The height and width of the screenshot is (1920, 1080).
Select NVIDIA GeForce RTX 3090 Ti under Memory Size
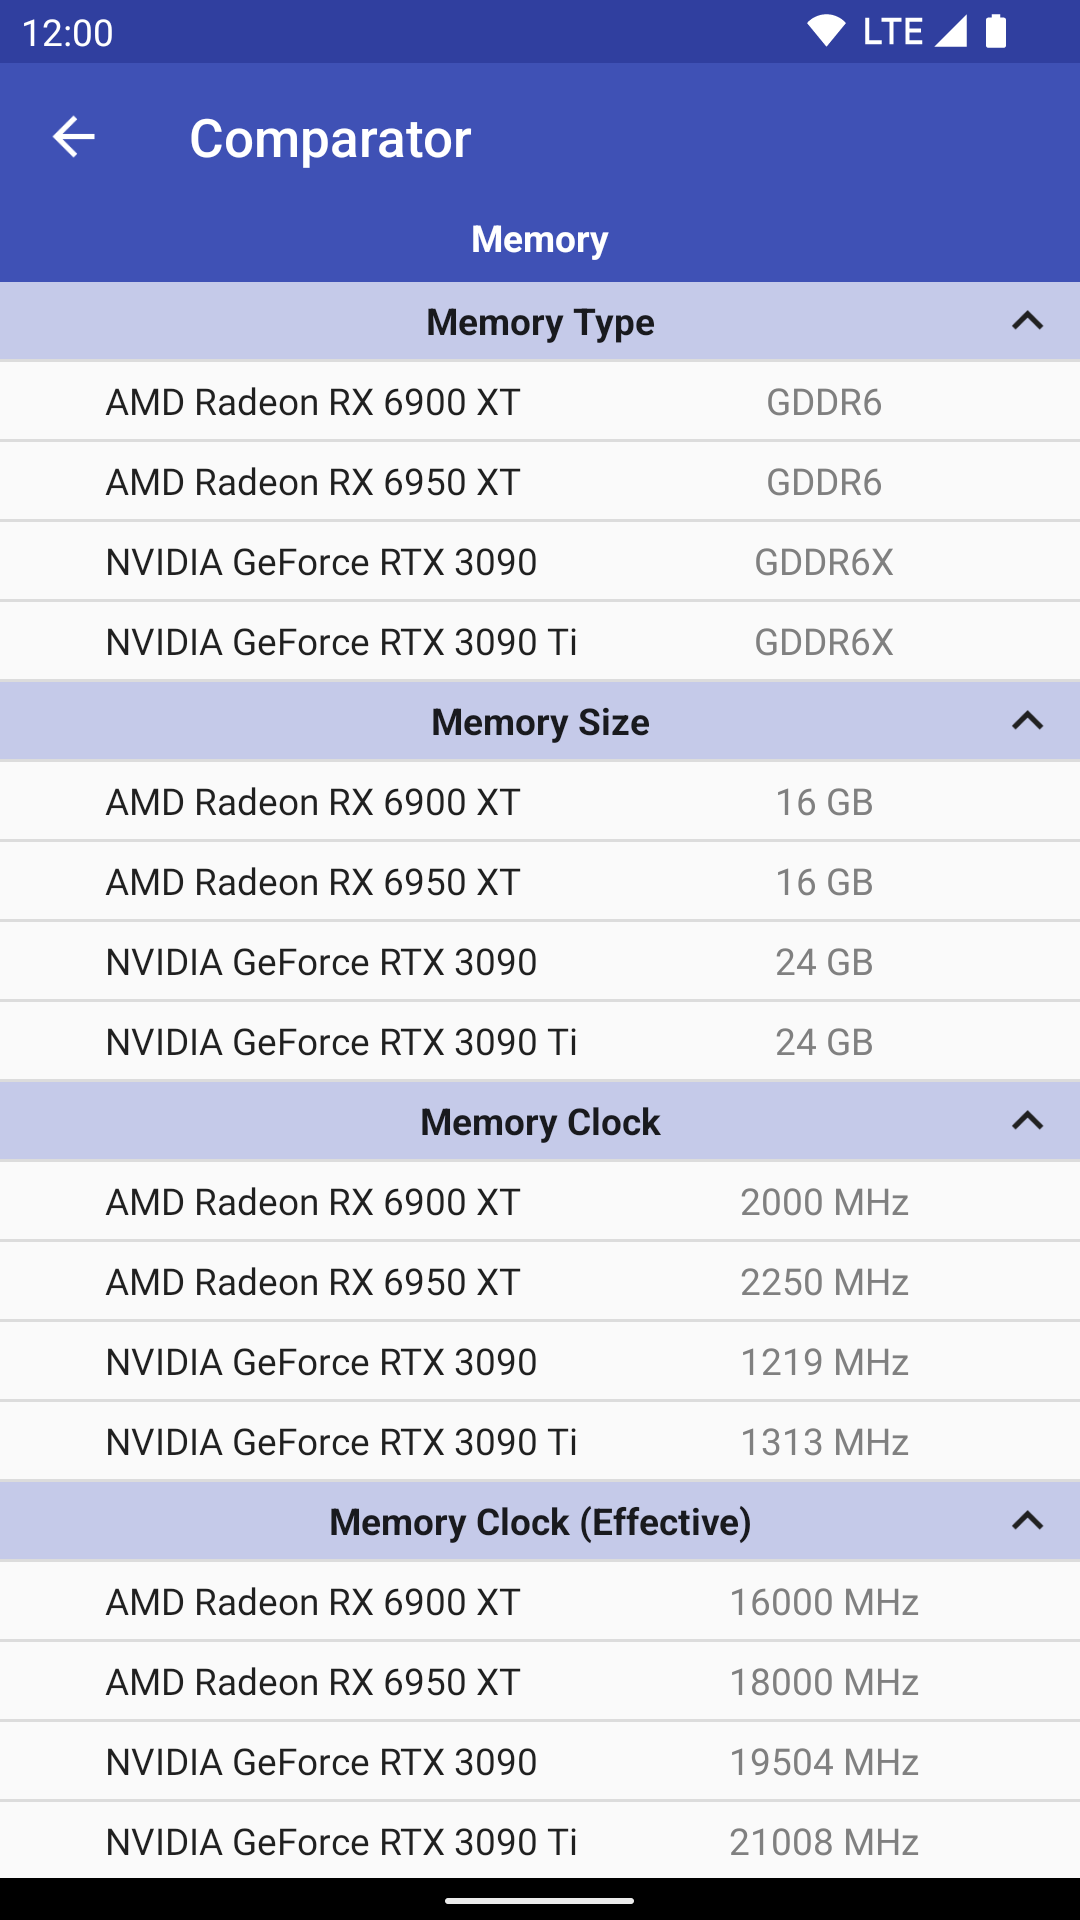(x=342, y=1042)
